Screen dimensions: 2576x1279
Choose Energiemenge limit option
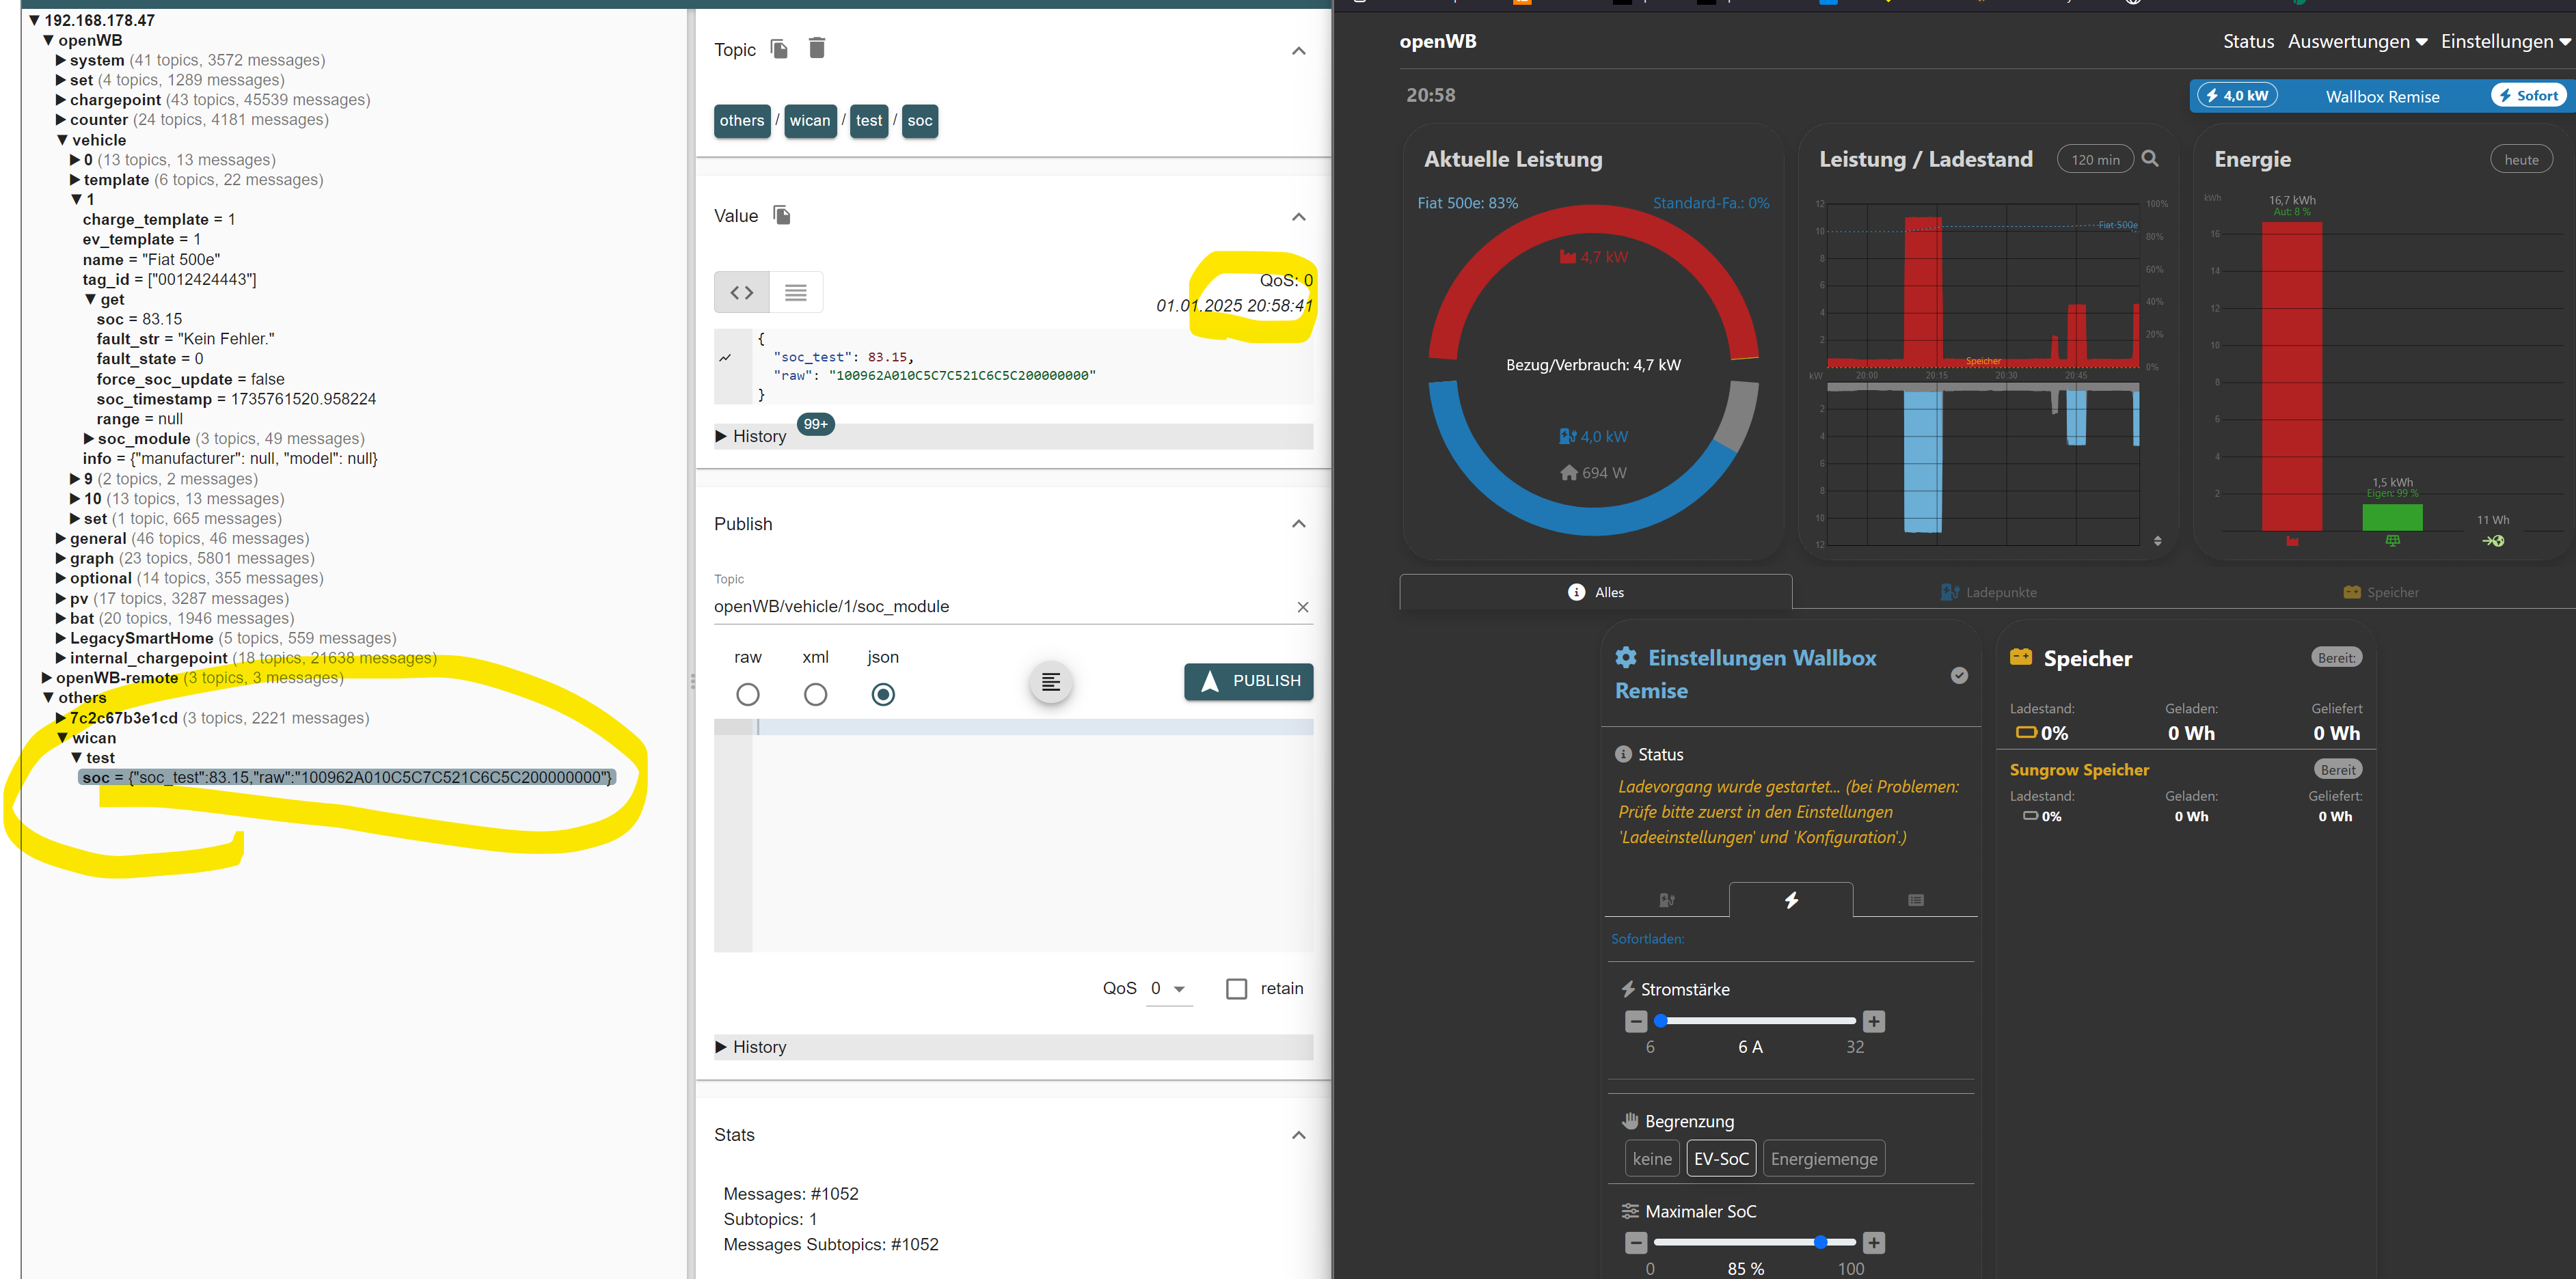[1823, 1159]
